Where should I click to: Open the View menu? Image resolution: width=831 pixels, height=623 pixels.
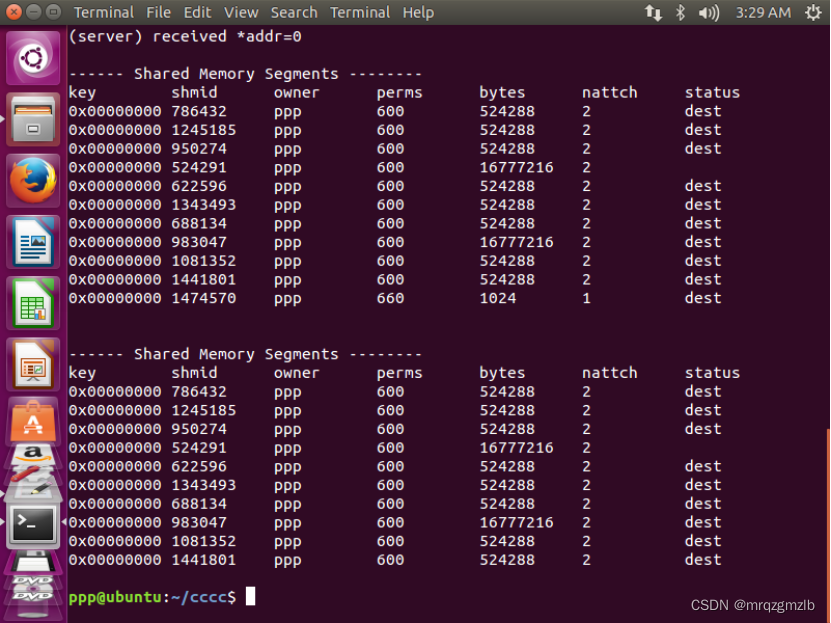coord(241,12)
